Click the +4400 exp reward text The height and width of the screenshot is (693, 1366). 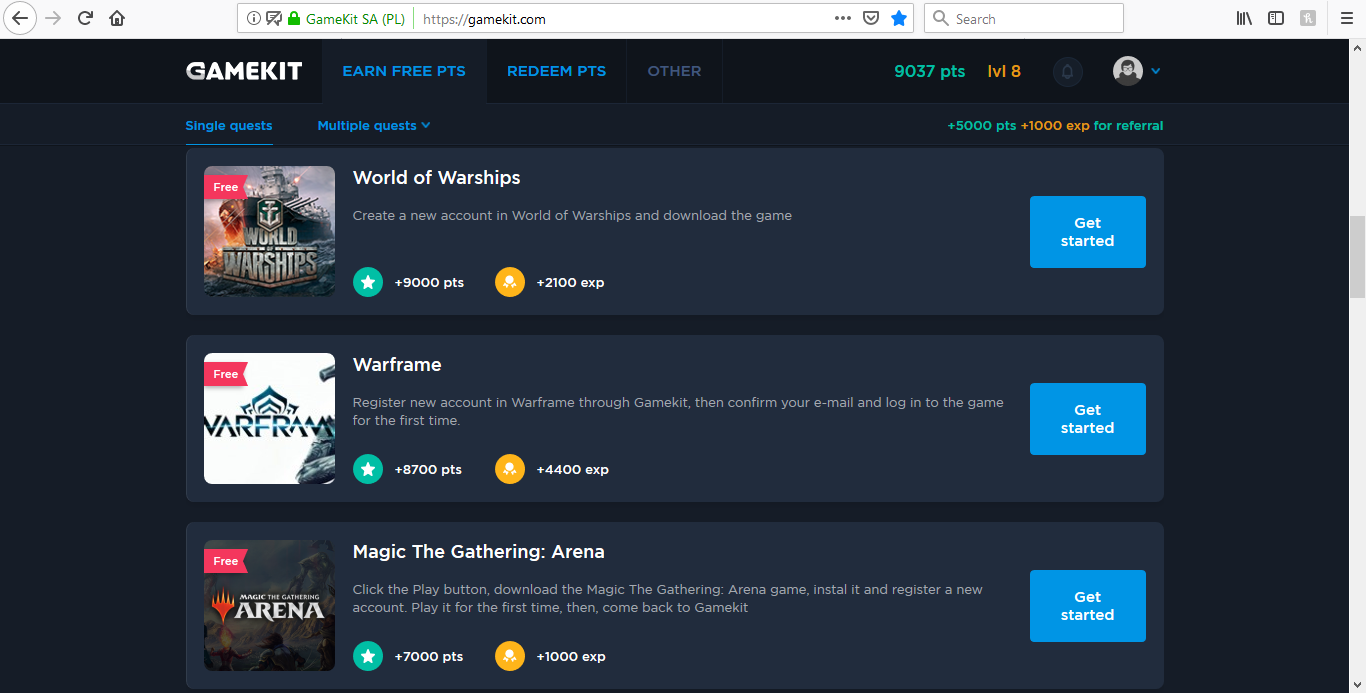(572, 470)
